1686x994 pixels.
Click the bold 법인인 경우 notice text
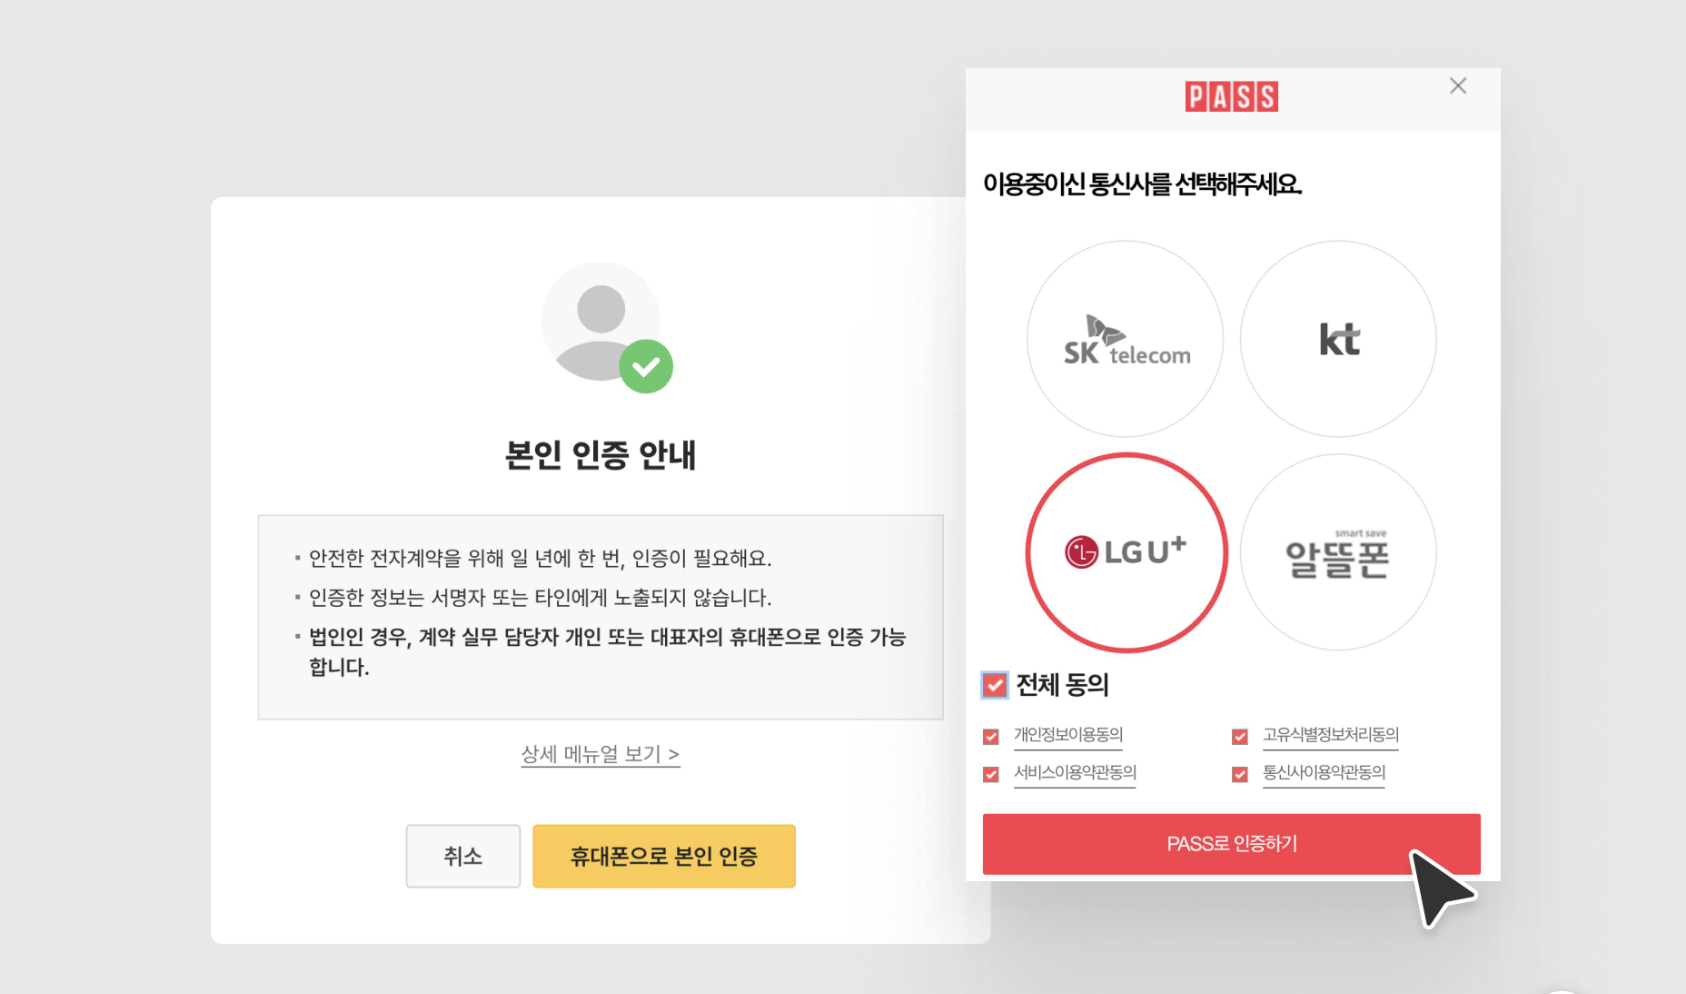pos(607,652)
